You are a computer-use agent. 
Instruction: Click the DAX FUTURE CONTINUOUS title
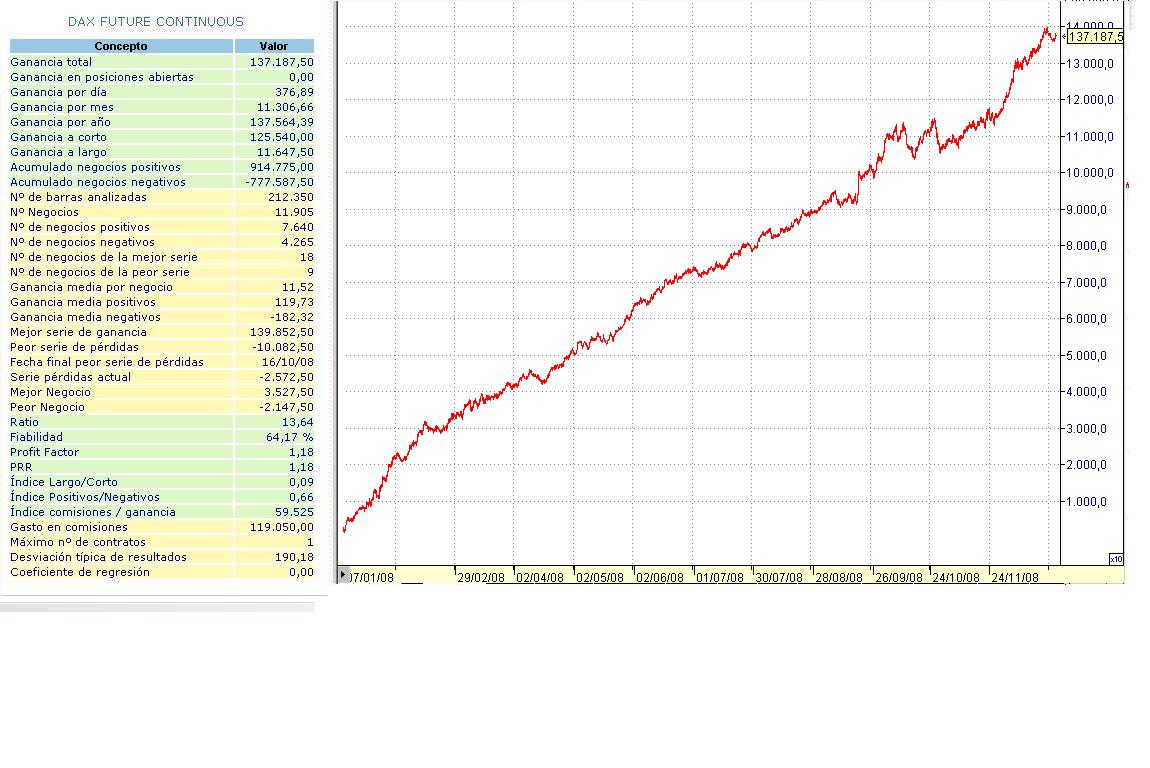pyautogui.click(x=155, y=22)
